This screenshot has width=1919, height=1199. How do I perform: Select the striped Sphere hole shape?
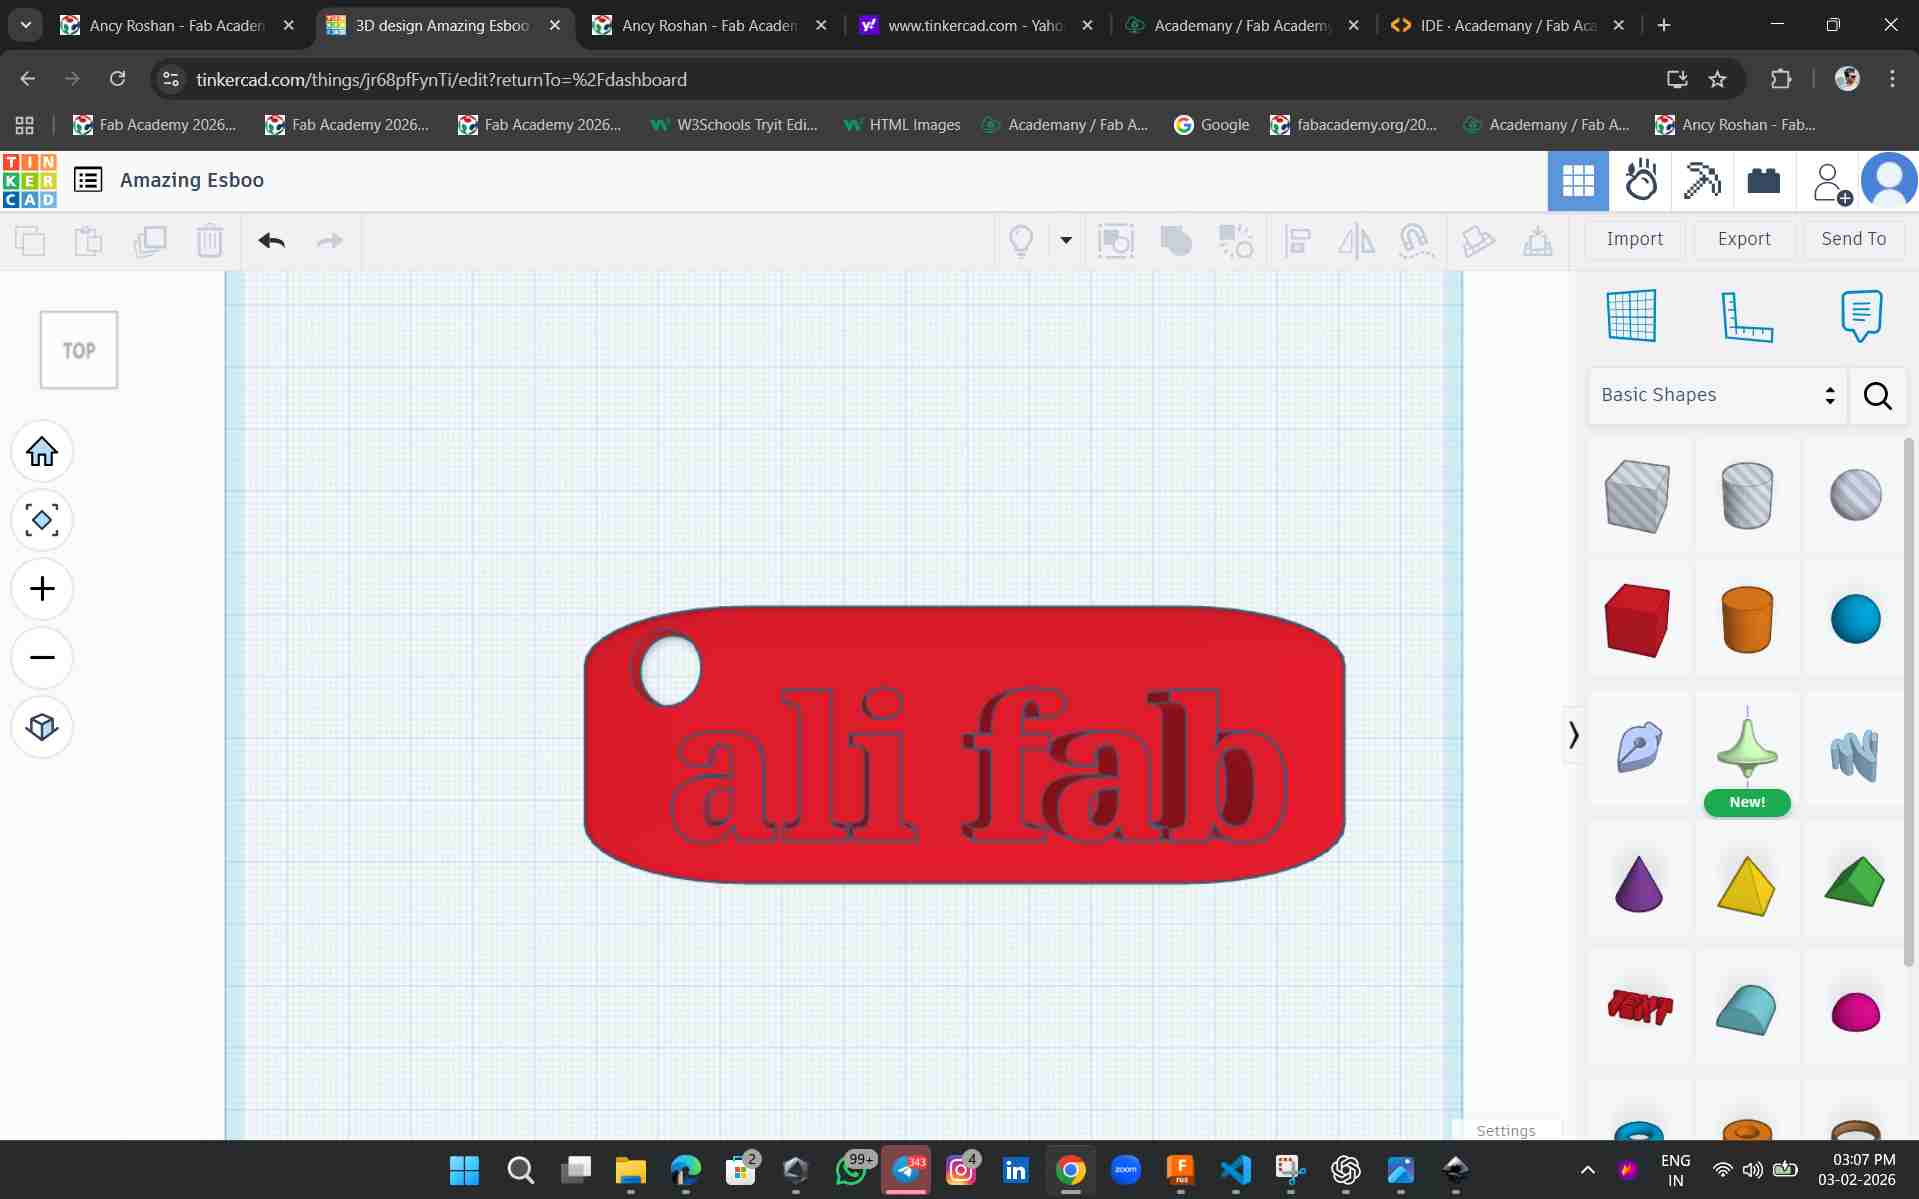coord(1855,495)
